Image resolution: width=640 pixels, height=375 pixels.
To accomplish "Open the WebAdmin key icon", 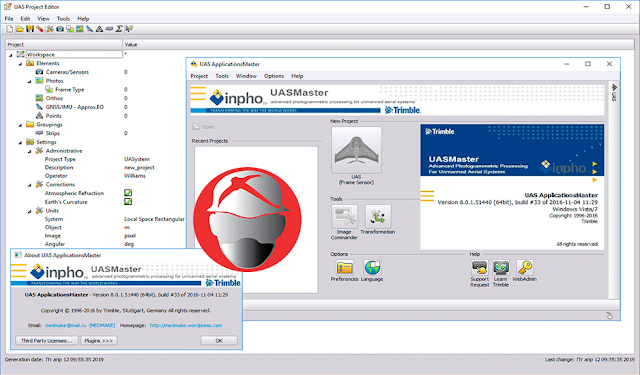I will 524,268.
